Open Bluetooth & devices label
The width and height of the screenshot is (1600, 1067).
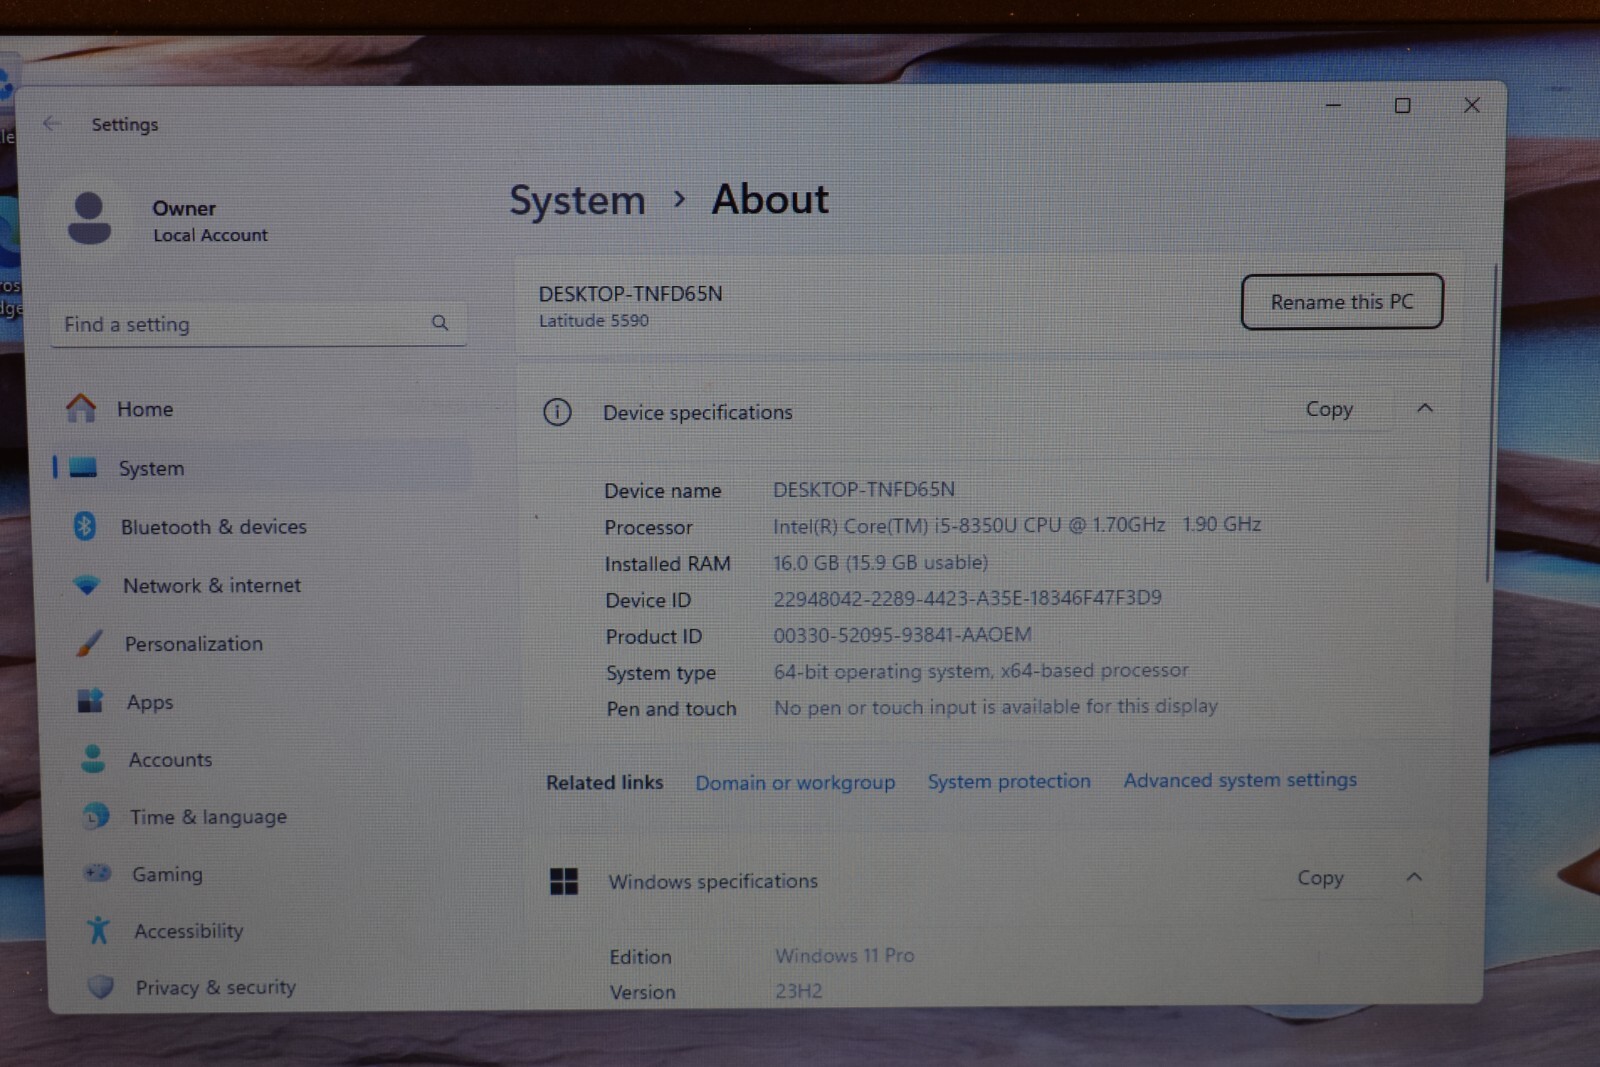(214, 527)
